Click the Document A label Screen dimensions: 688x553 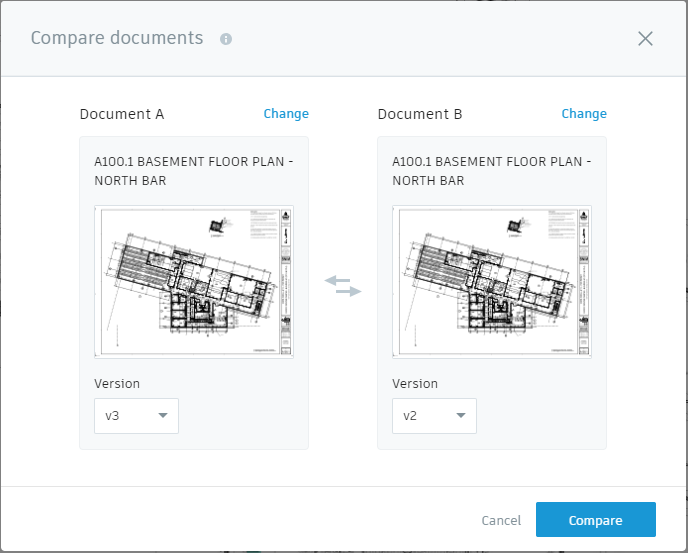click(x=122, y=114)
